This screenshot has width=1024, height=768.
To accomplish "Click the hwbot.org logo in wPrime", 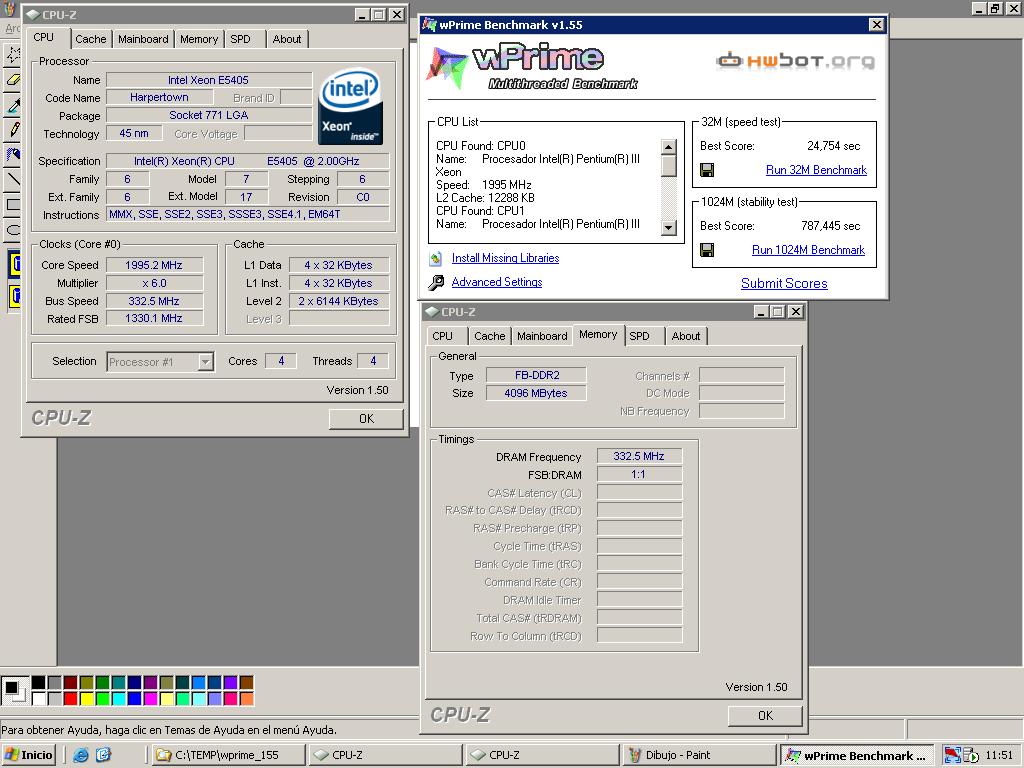I will coord(795,61).
